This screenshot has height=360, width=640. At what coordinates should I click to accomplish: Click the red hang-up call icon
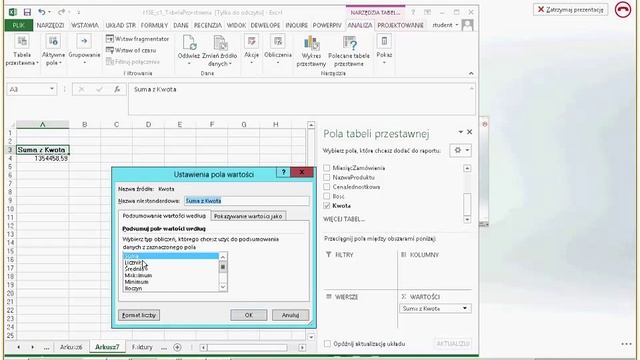(623, 9)
